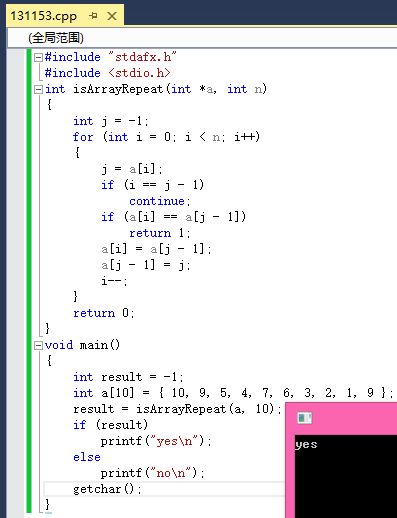Click the "i--;" statement
The width and height of the screenshot is (397, 518).
114,281
